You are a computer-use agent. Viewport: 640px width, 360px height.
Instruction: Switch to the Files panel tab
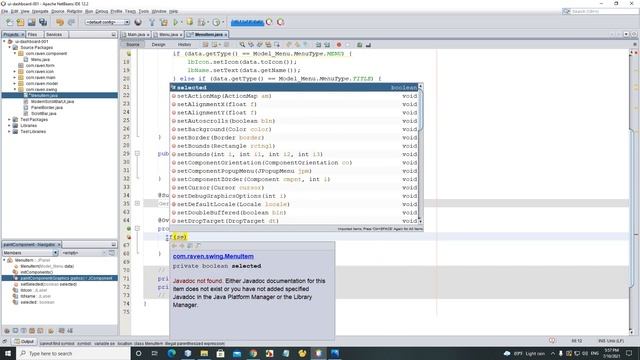[x=33, y=35]
